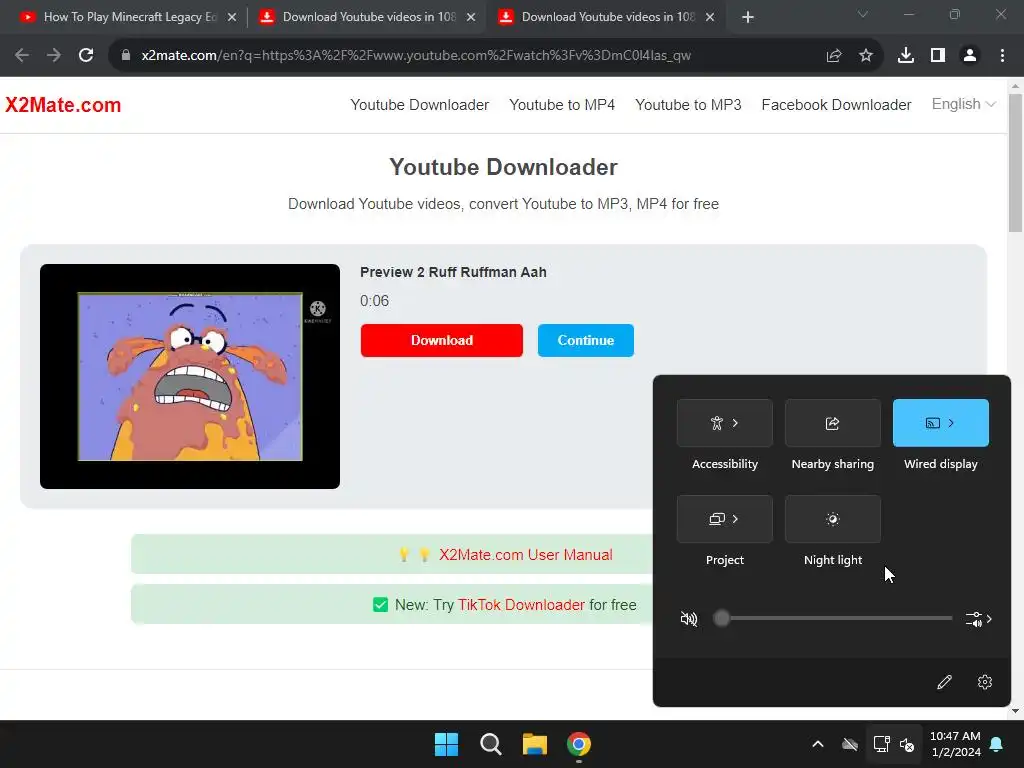Screen dimensions: 1024x768
Task: Open Chrome three-dot menu
Action: click(x=1002, y=56)
